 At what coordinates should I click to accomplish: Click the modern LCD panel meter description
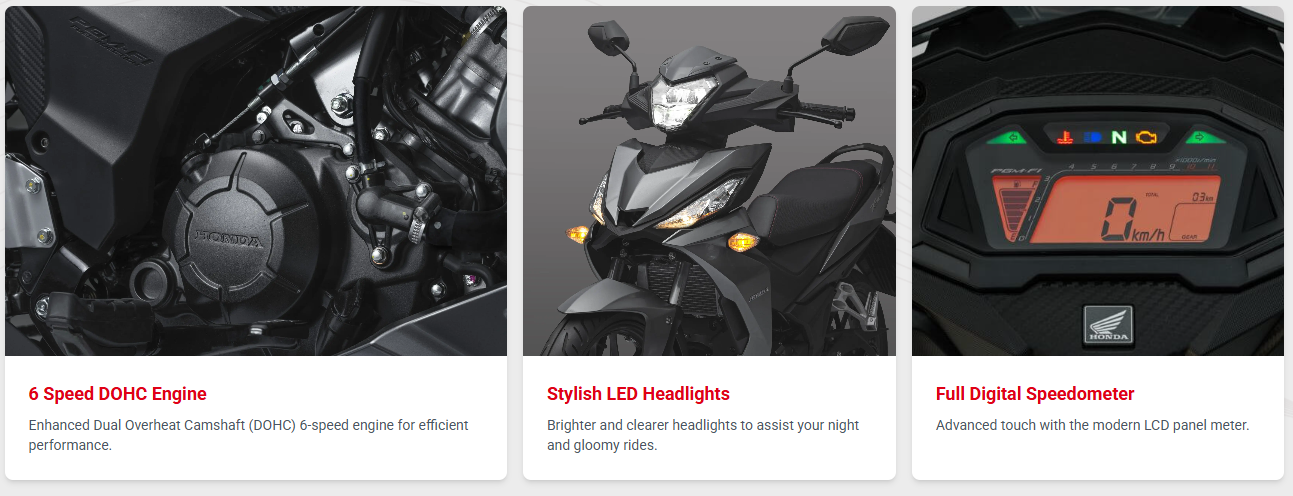tap(1093, 425)
